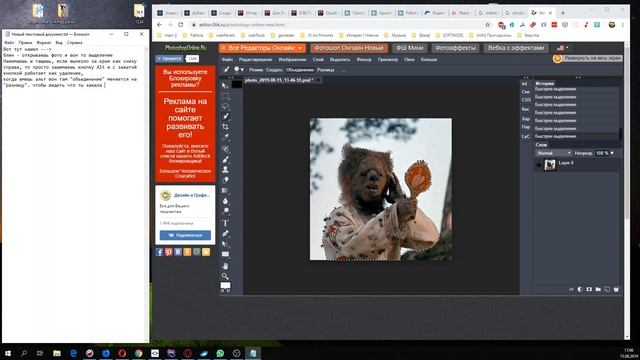This screenshot has height=360, width=640.
Task: Select the Dodge tool
Action: pyautogui.click(x=225, y=211)
